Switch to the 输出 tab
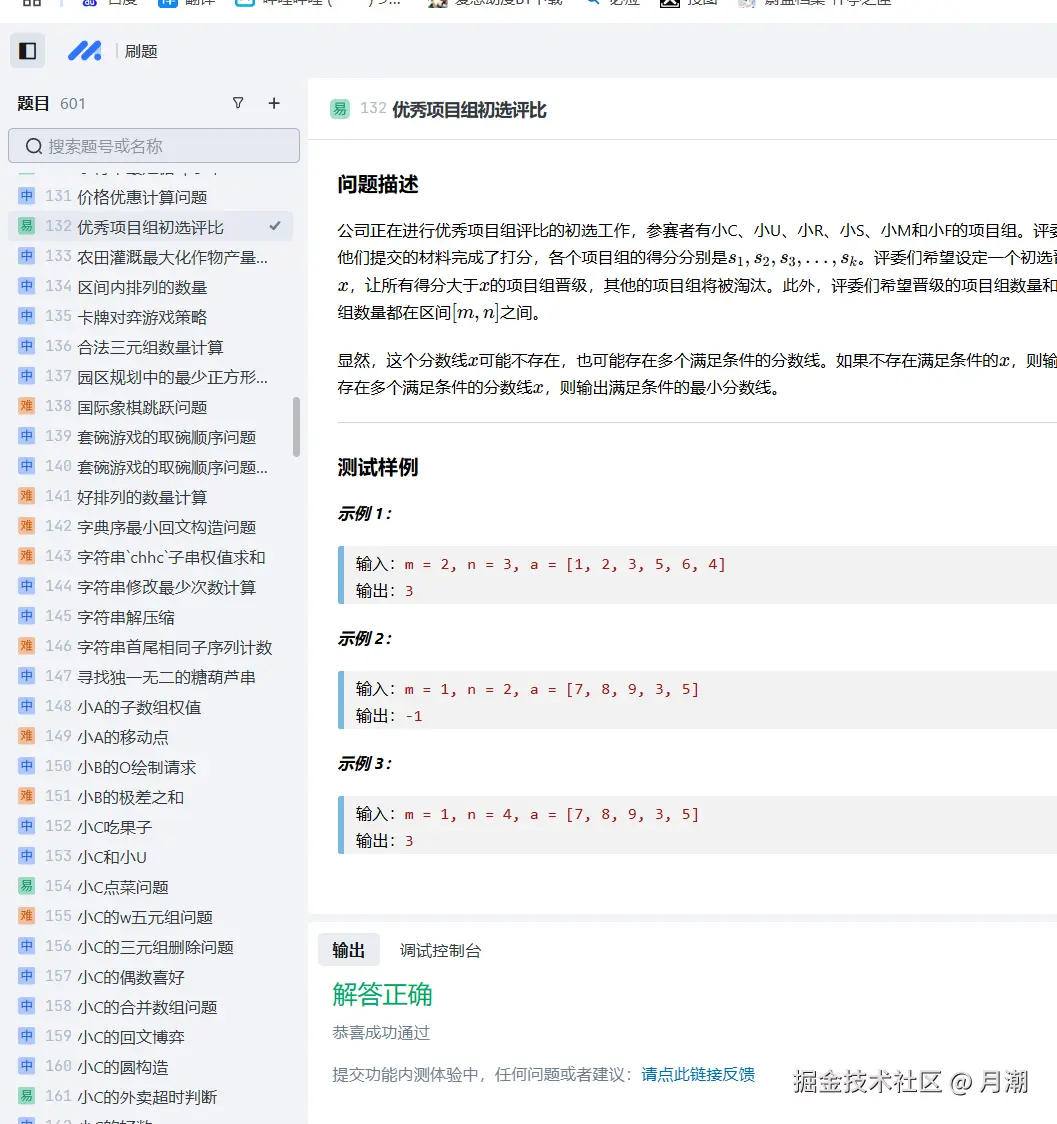 348,950
